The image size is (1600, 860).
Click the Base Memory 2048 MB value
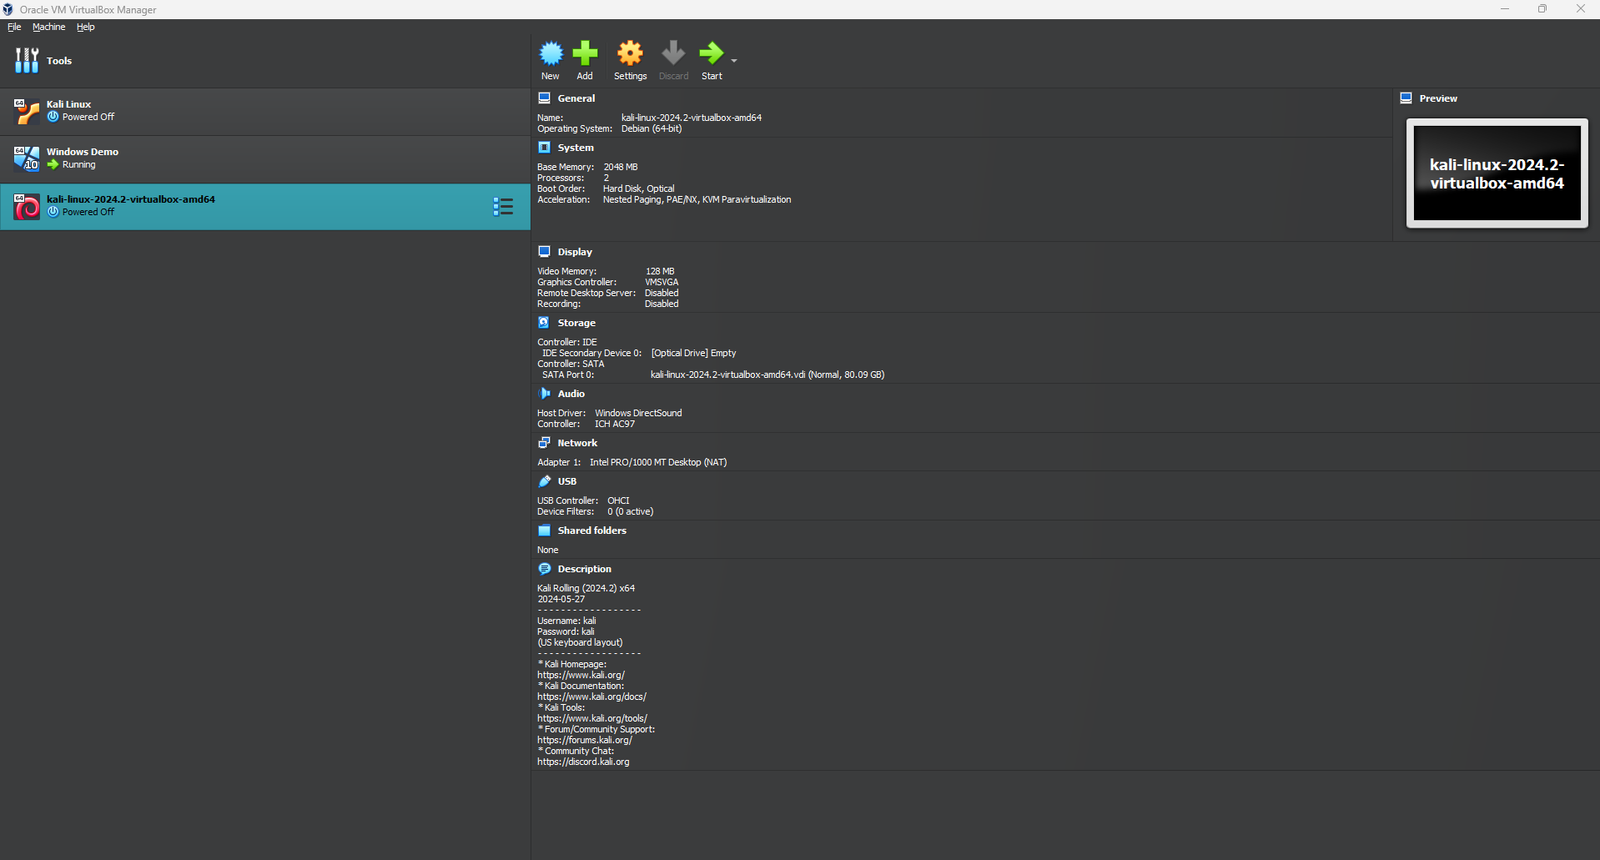click(620, 167)
